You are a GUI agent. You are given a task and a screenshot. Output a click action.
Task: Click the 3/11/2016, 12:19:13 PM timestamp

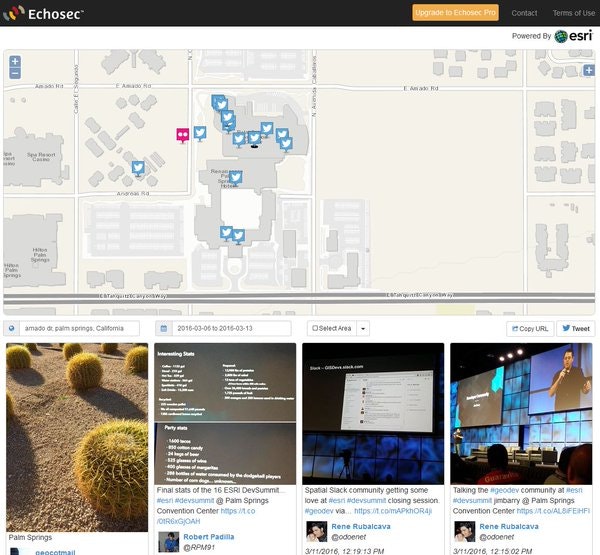[x=344, y=551]
